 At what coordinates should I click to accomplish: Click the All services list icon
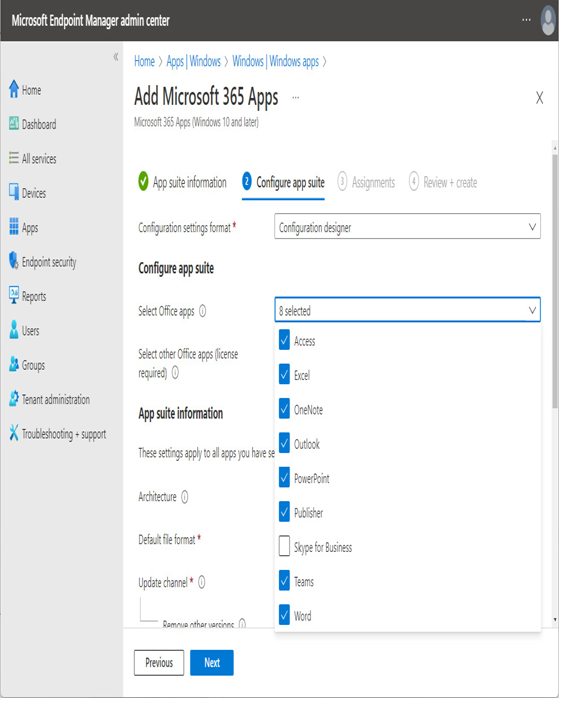pos(14,158)
